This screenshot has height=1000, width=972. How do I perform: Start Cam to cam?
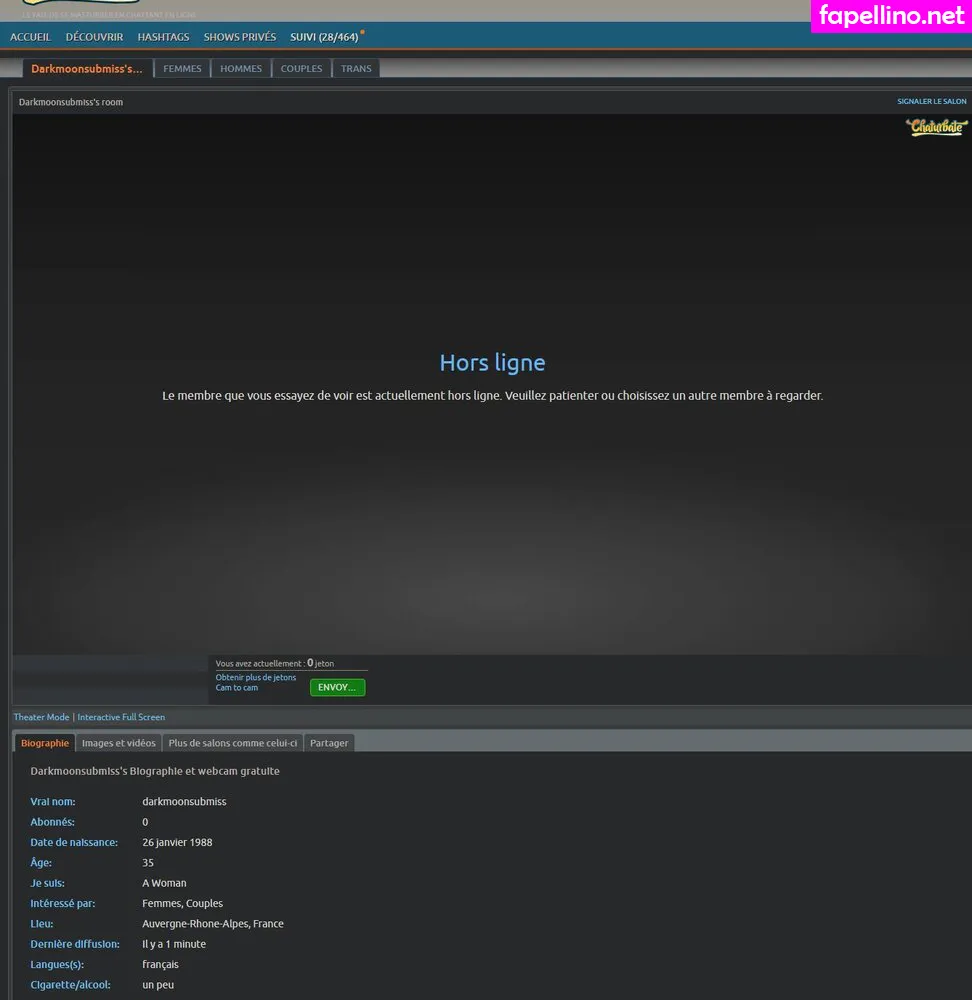[237, 688]
